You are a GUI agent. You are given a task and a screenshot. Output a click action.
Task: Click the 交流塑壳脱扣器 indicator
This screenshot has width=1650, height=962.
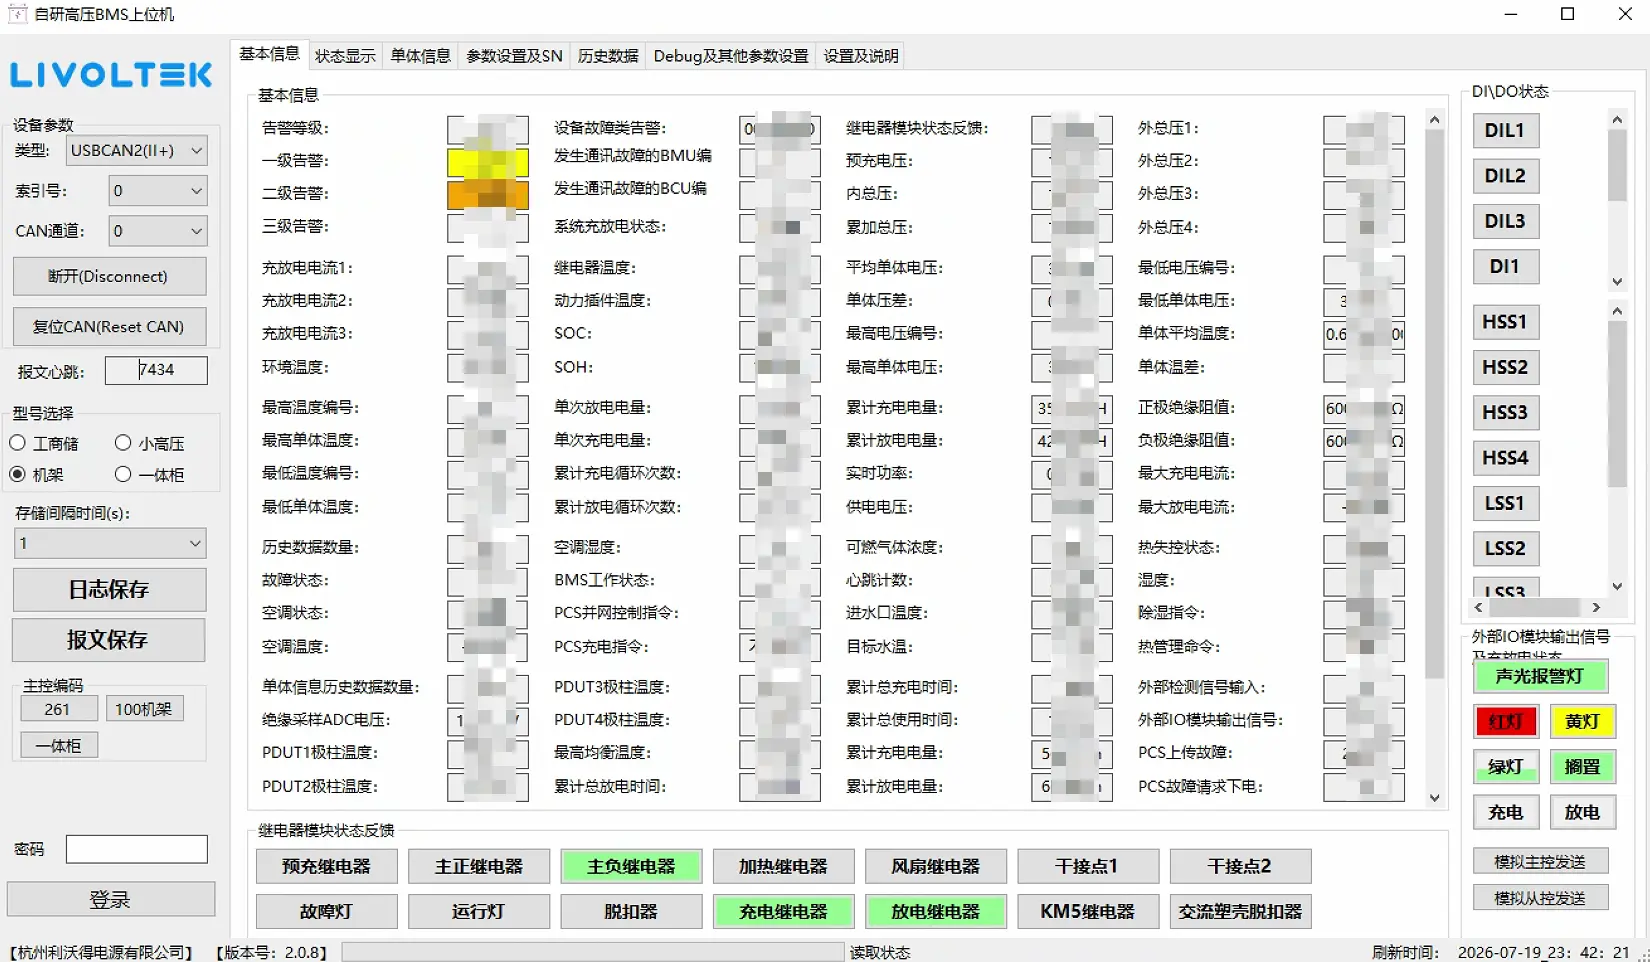point(1240,911)
